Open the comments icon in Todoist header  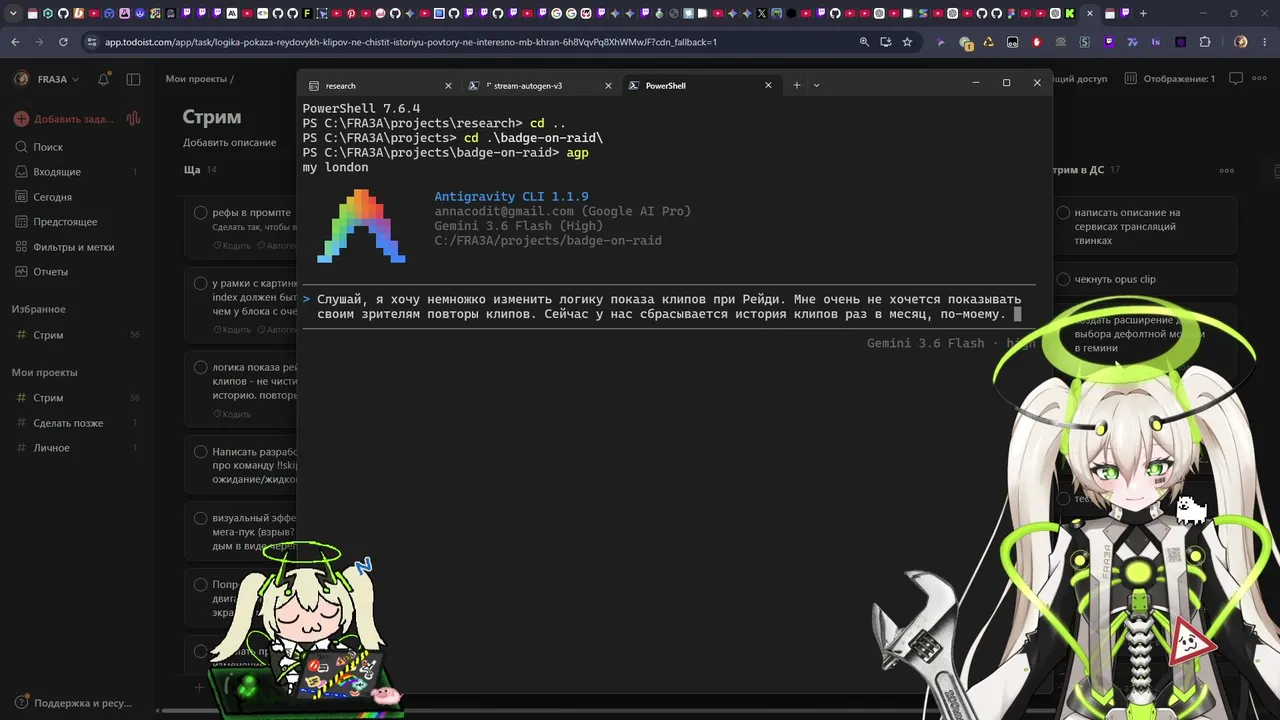coord(1235,79)
